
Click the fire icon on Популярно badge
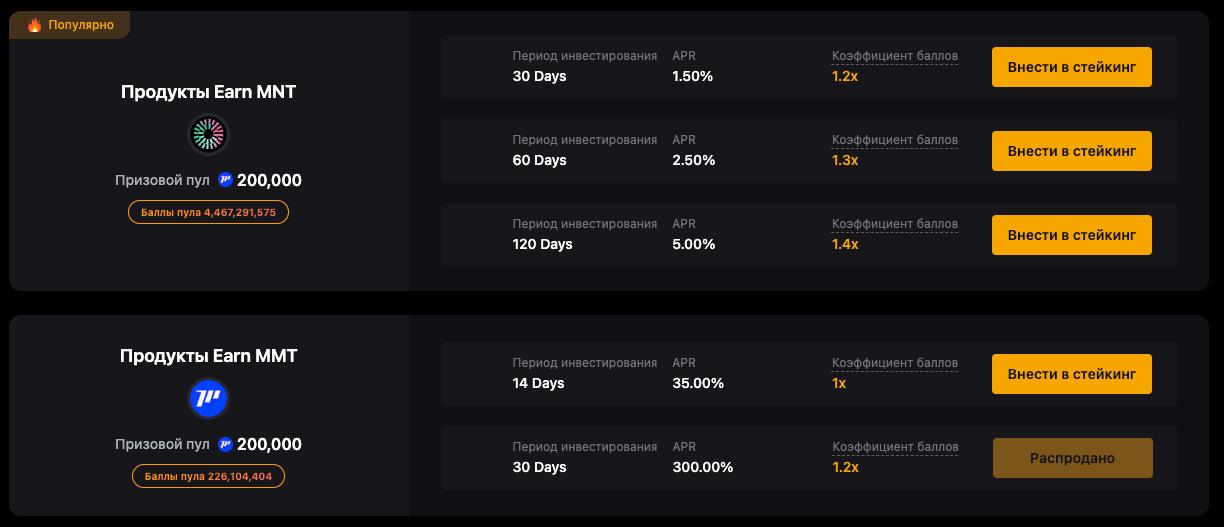[35, 25]
